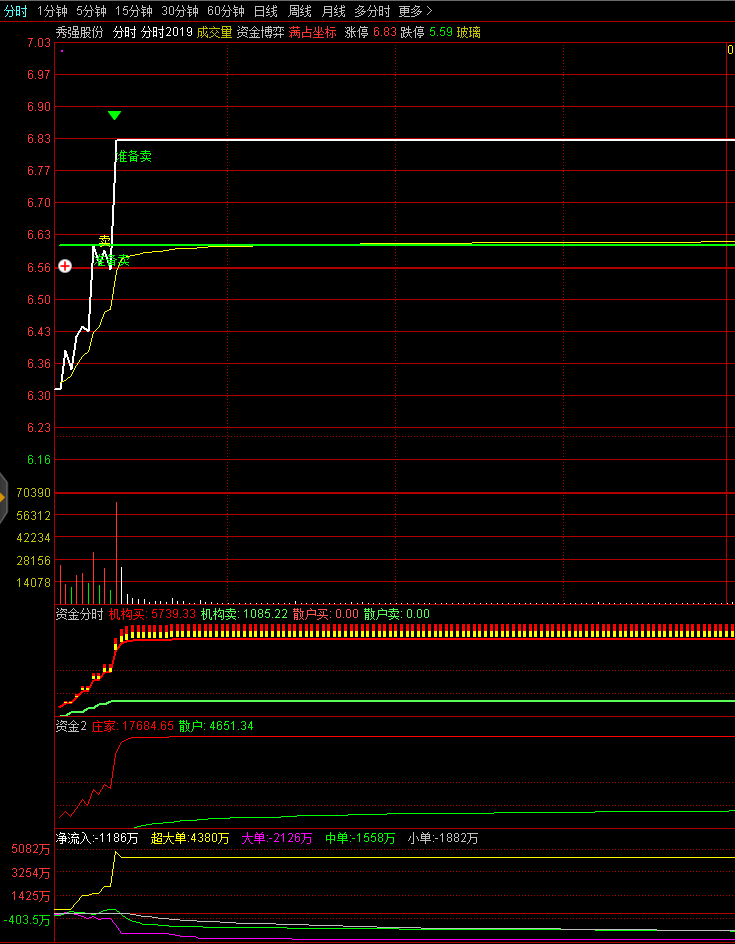
Task: Click the 资金分时 panel title
Action: (x=79, y=614)
